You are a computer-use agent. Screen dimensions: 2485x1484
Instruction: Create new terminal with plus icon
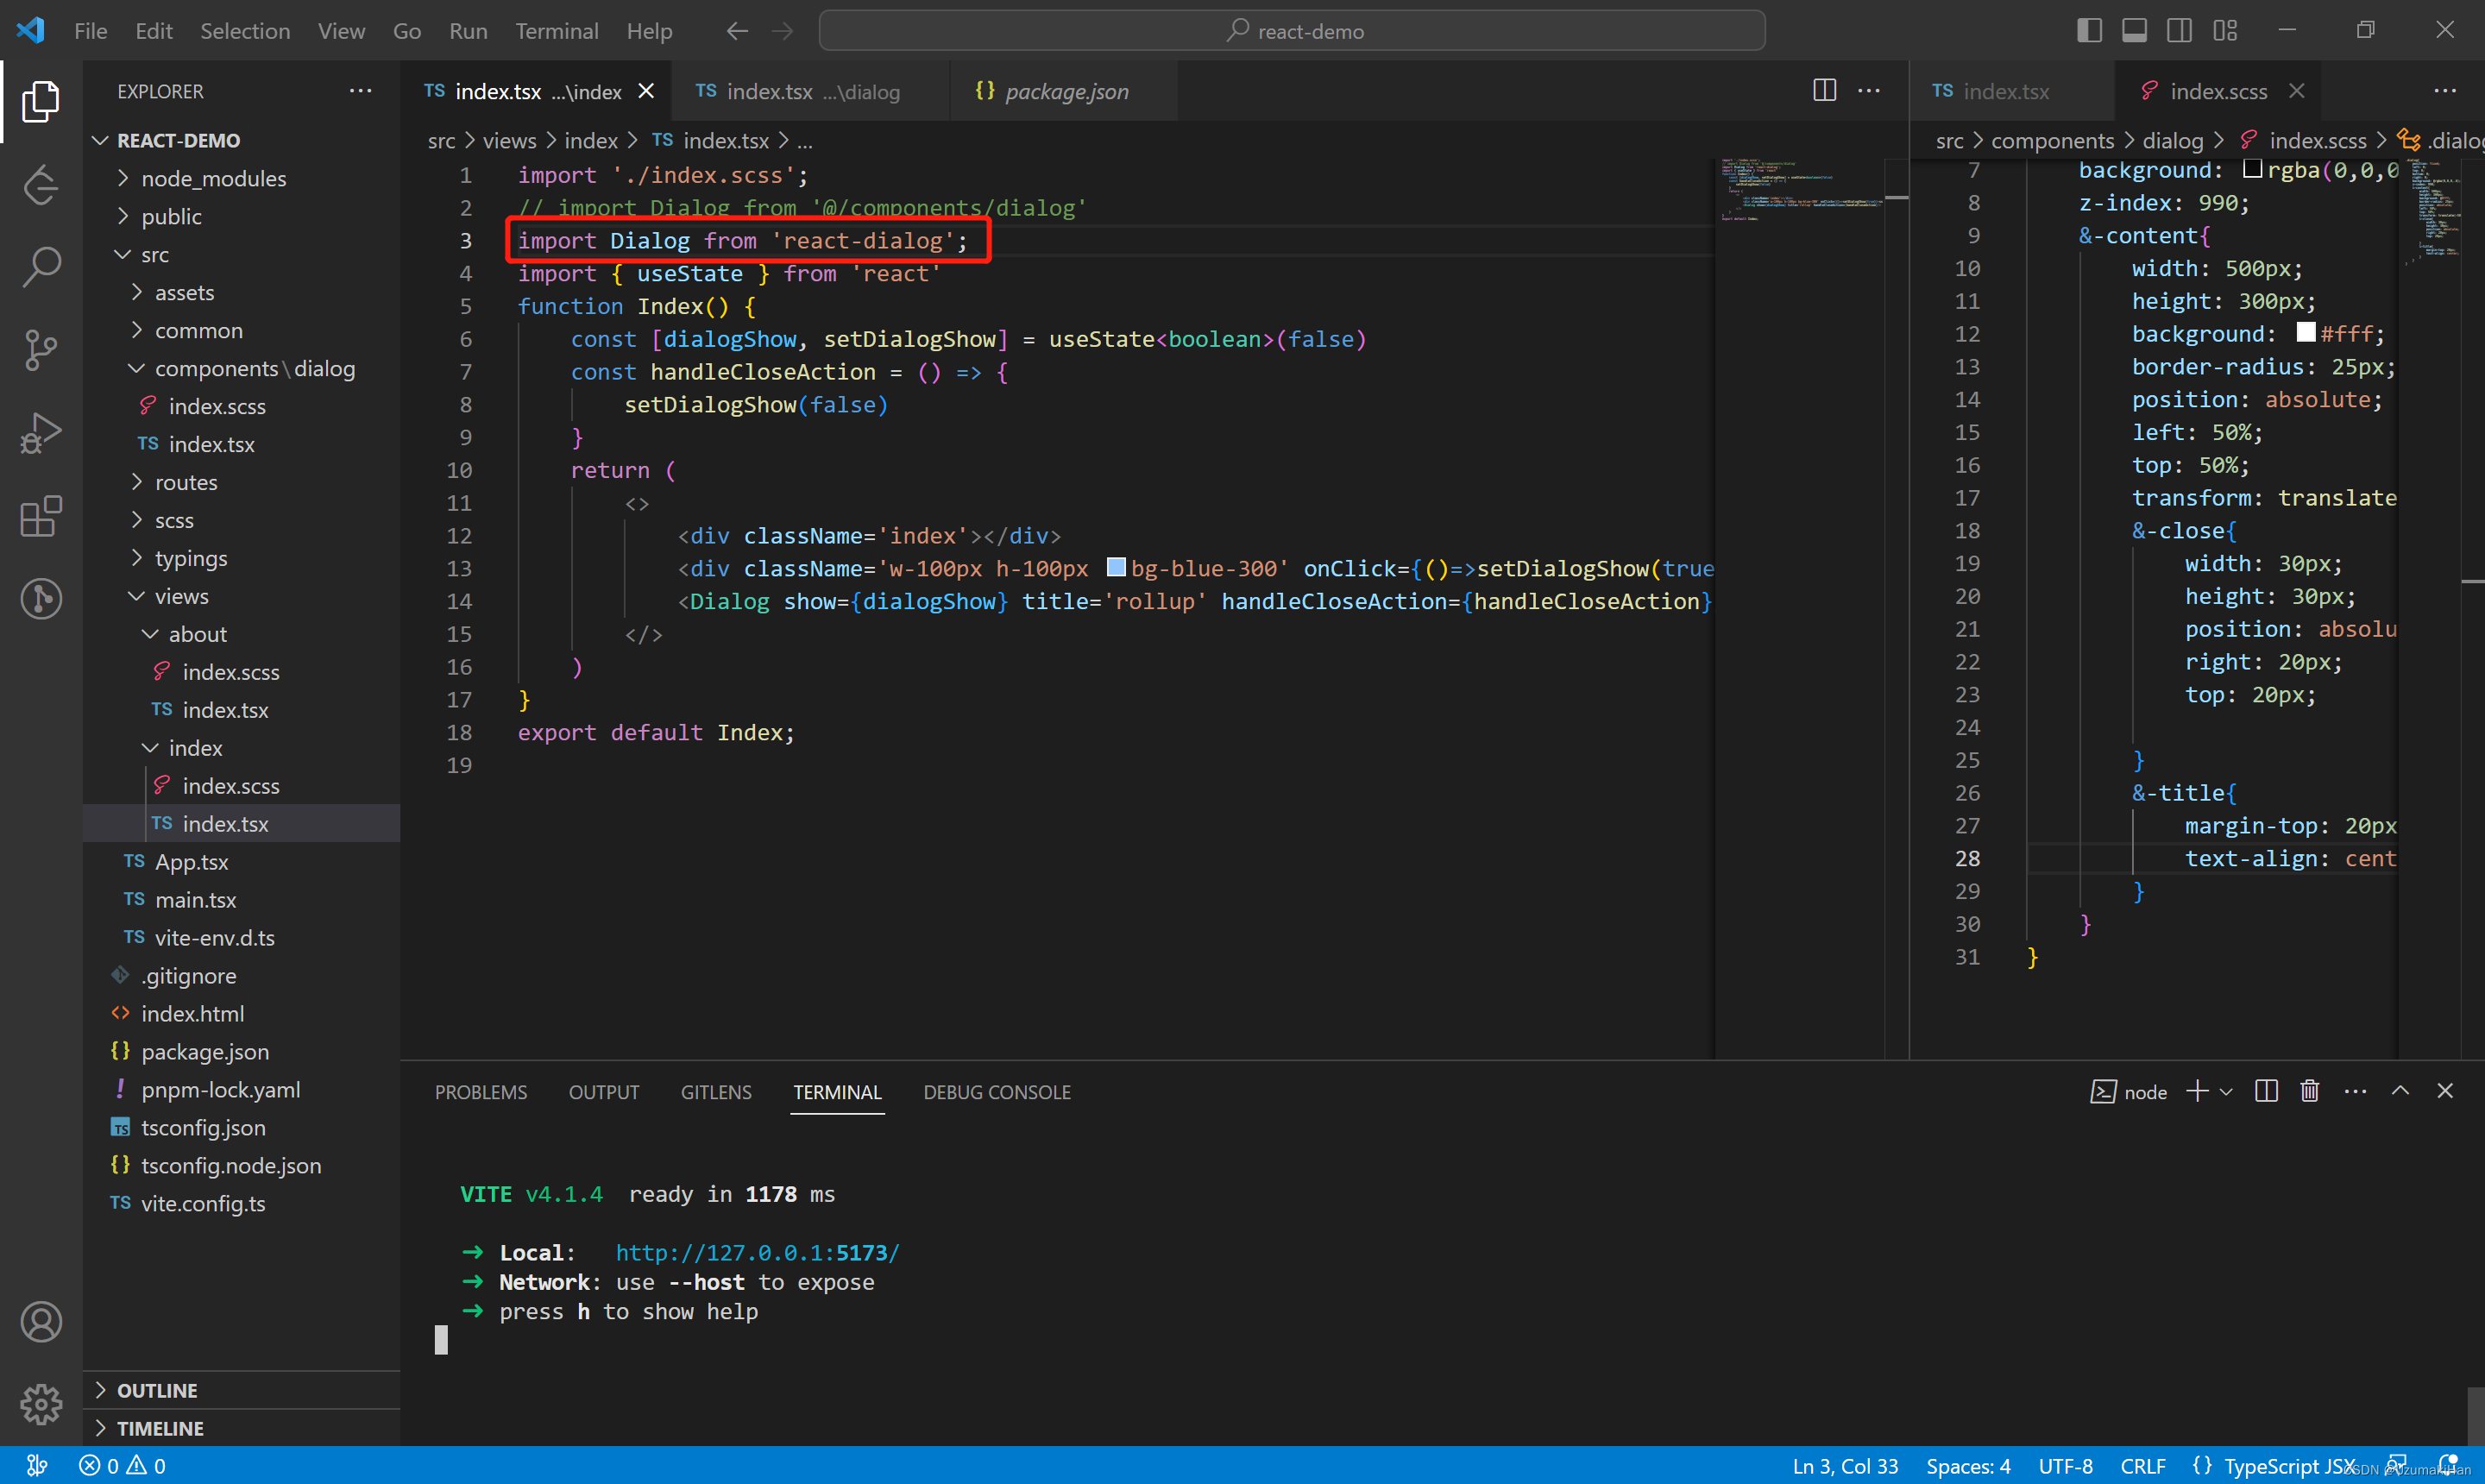[x=2196, y=1091]
